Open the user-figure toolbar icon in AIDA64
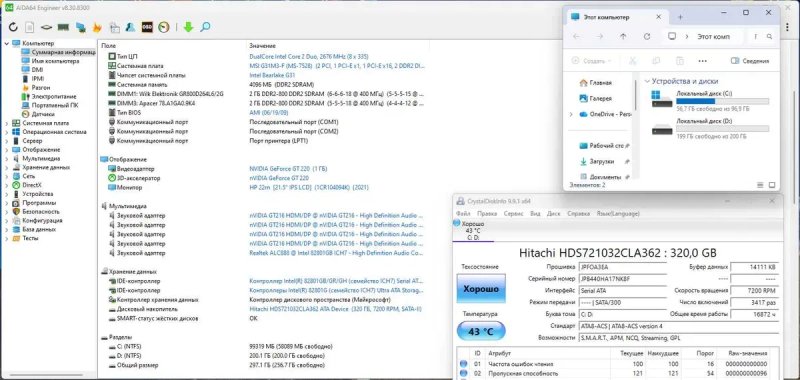The image size is (800, 380). point(131,27)
